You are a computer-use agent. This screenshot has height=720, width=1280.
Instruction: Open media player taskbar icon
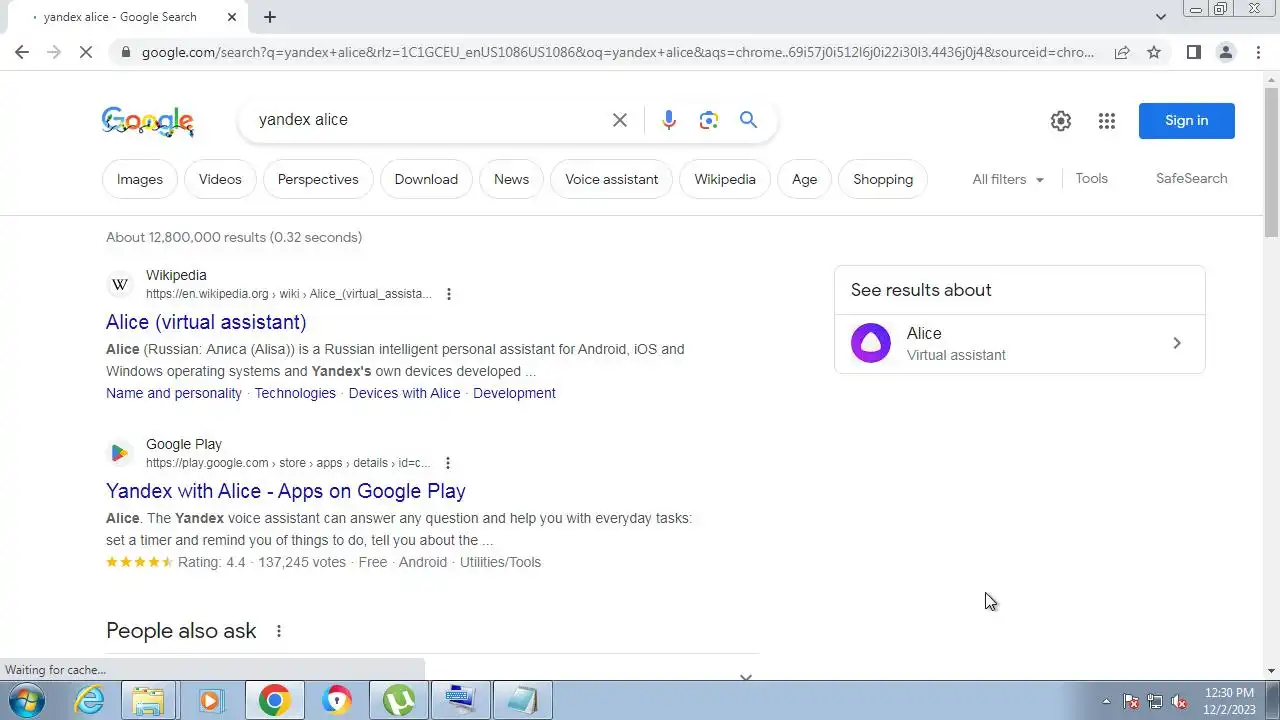coord(210,700)
